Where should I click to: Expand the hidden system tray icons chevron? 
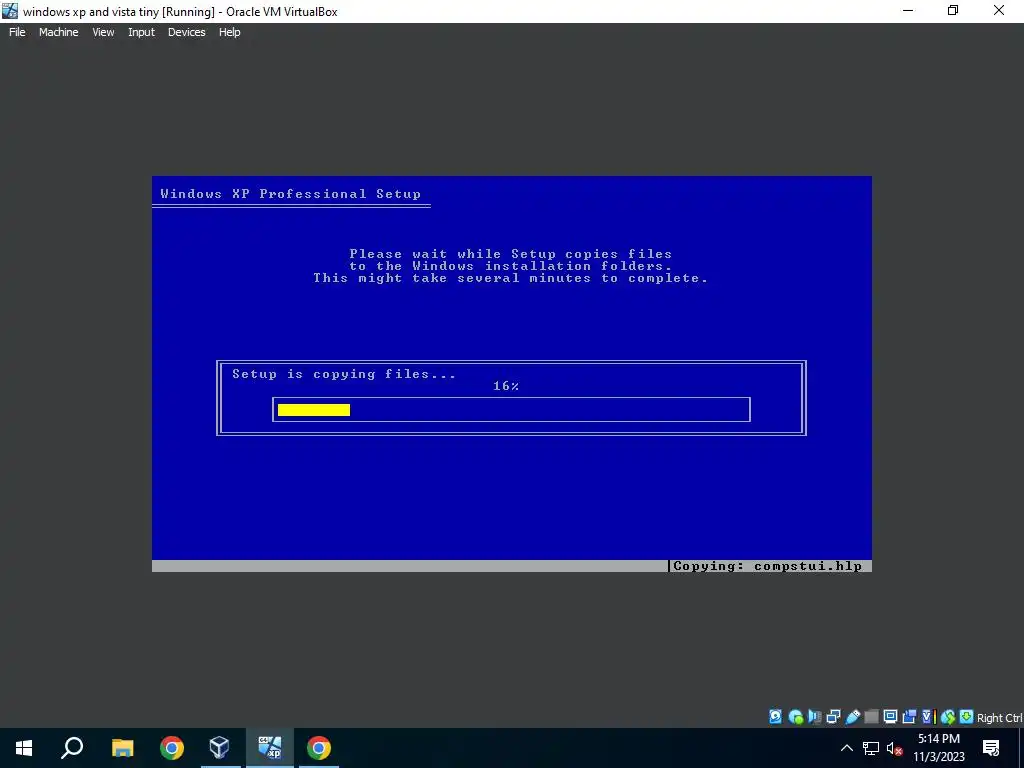846,748
